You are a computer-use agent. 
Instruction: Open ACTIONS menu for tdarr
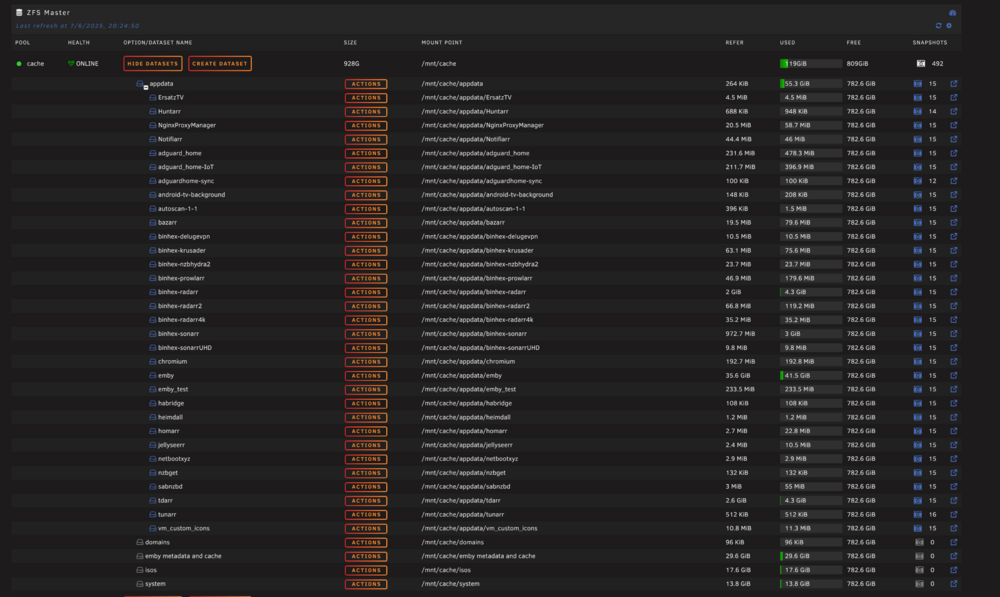(366, 501)
